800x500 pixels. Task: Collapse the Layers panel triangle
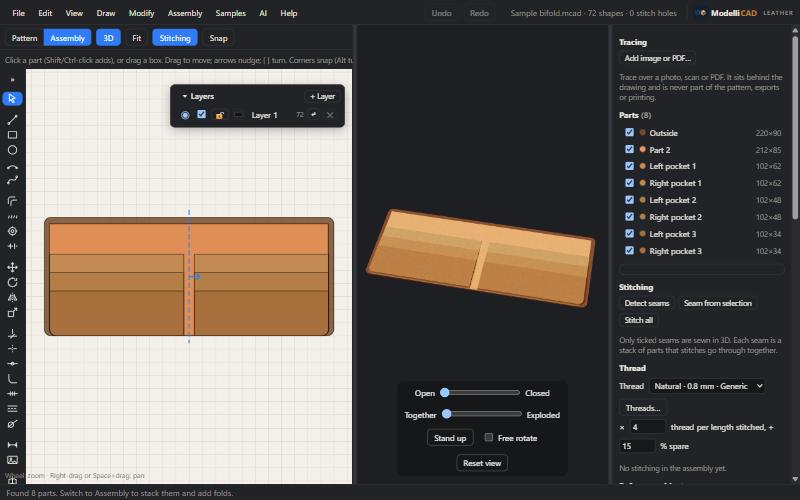(185, 96)
